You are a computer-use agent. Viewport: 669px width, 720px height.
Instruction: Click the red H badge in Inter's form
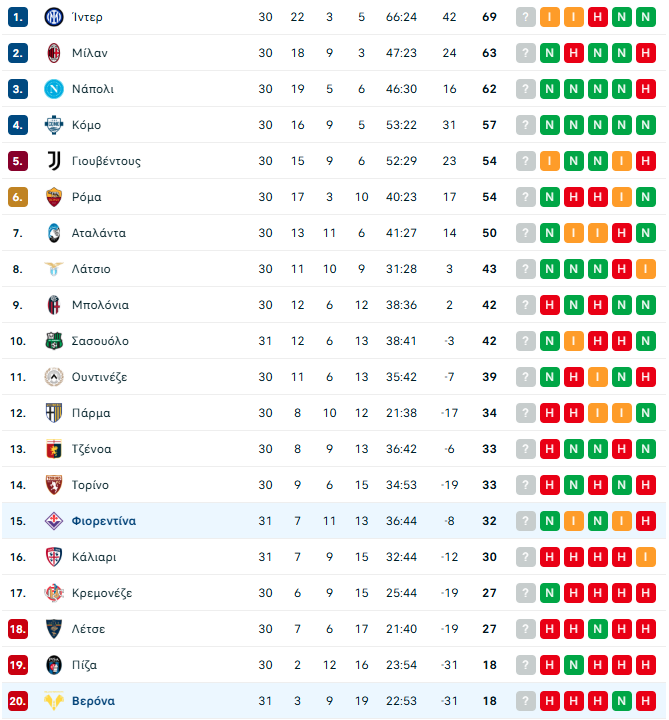pyautogui.click(x=598, y=17)
